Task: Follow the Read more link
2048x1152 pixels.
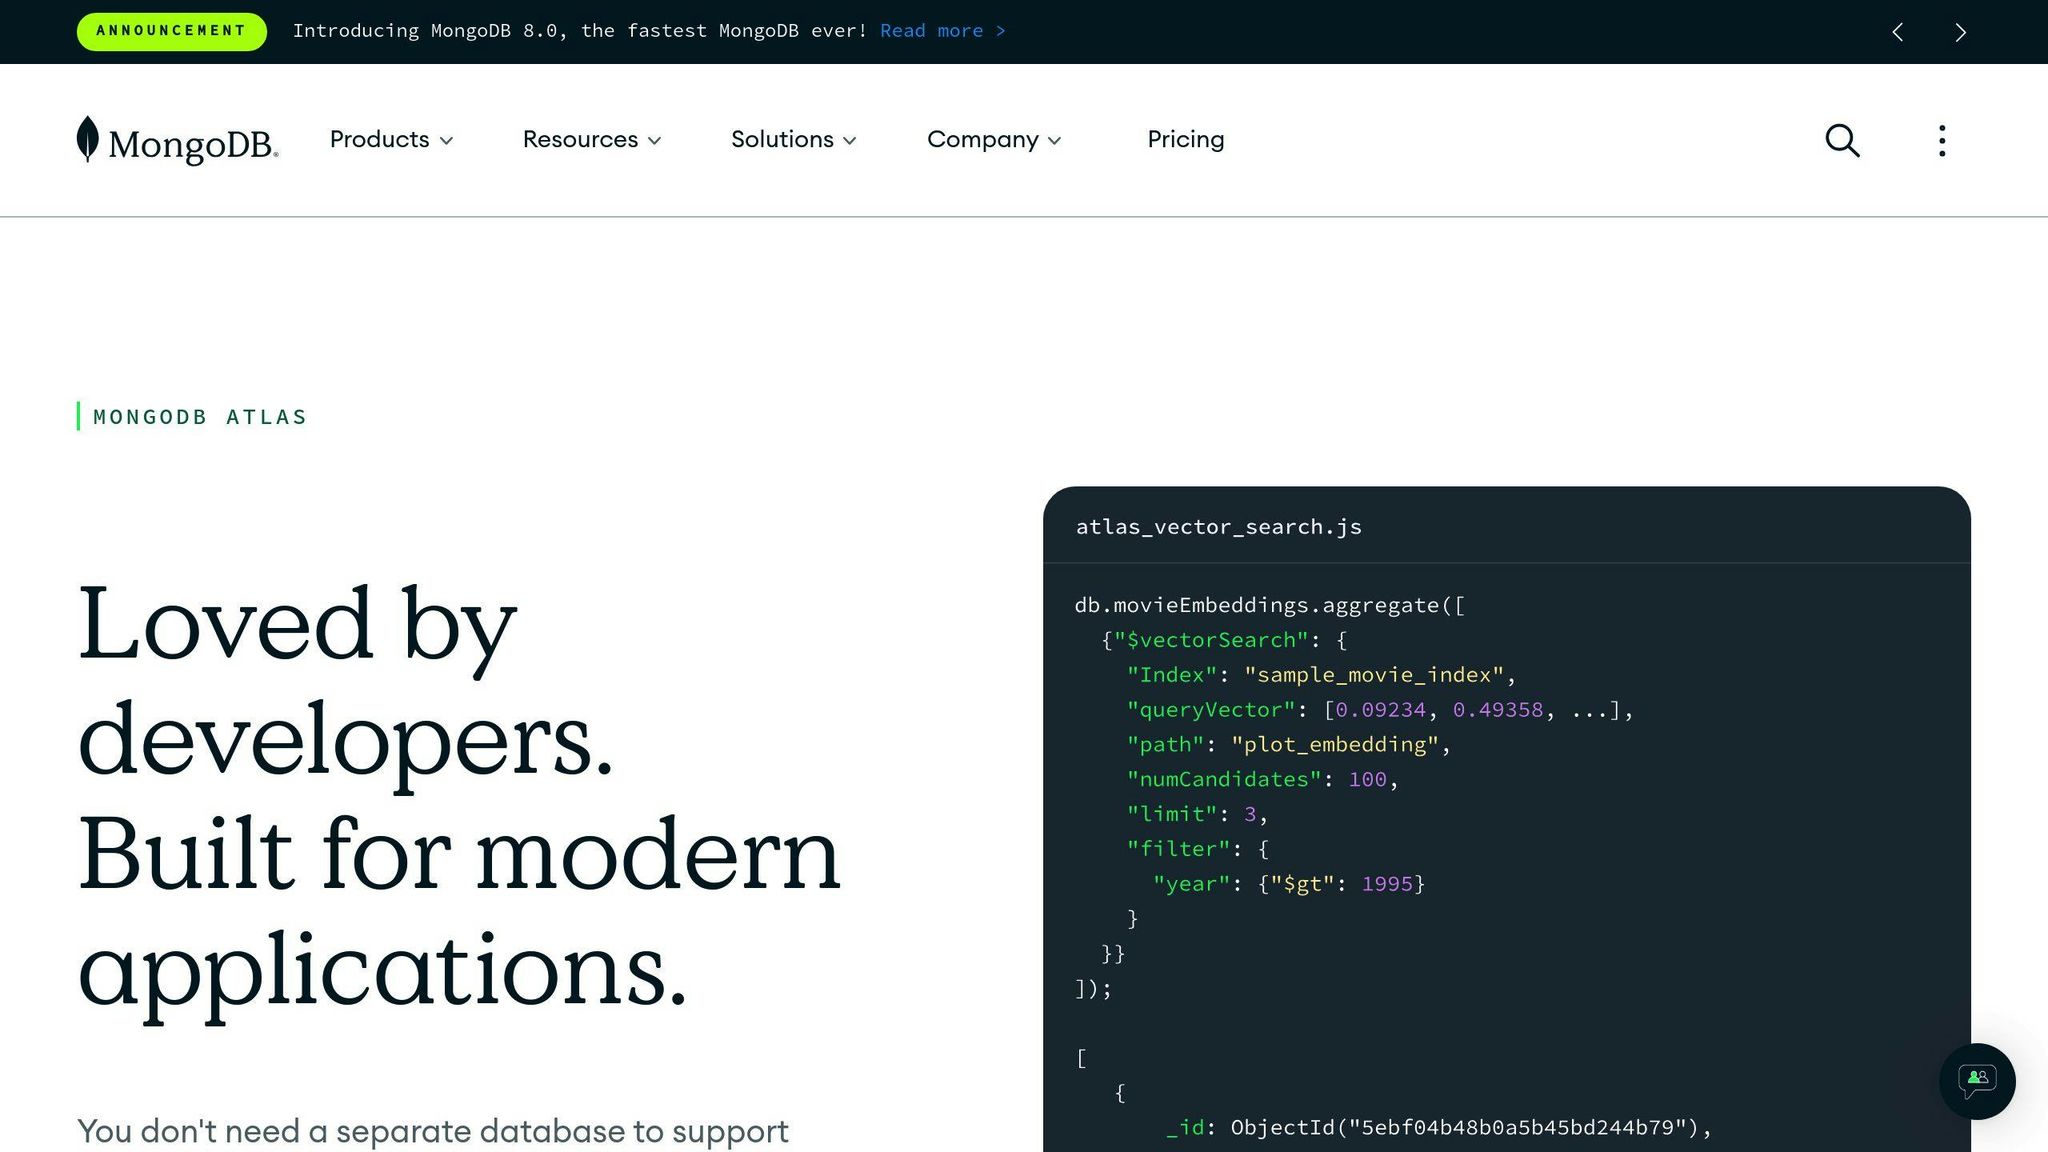Action: click(x=941, y=31)
